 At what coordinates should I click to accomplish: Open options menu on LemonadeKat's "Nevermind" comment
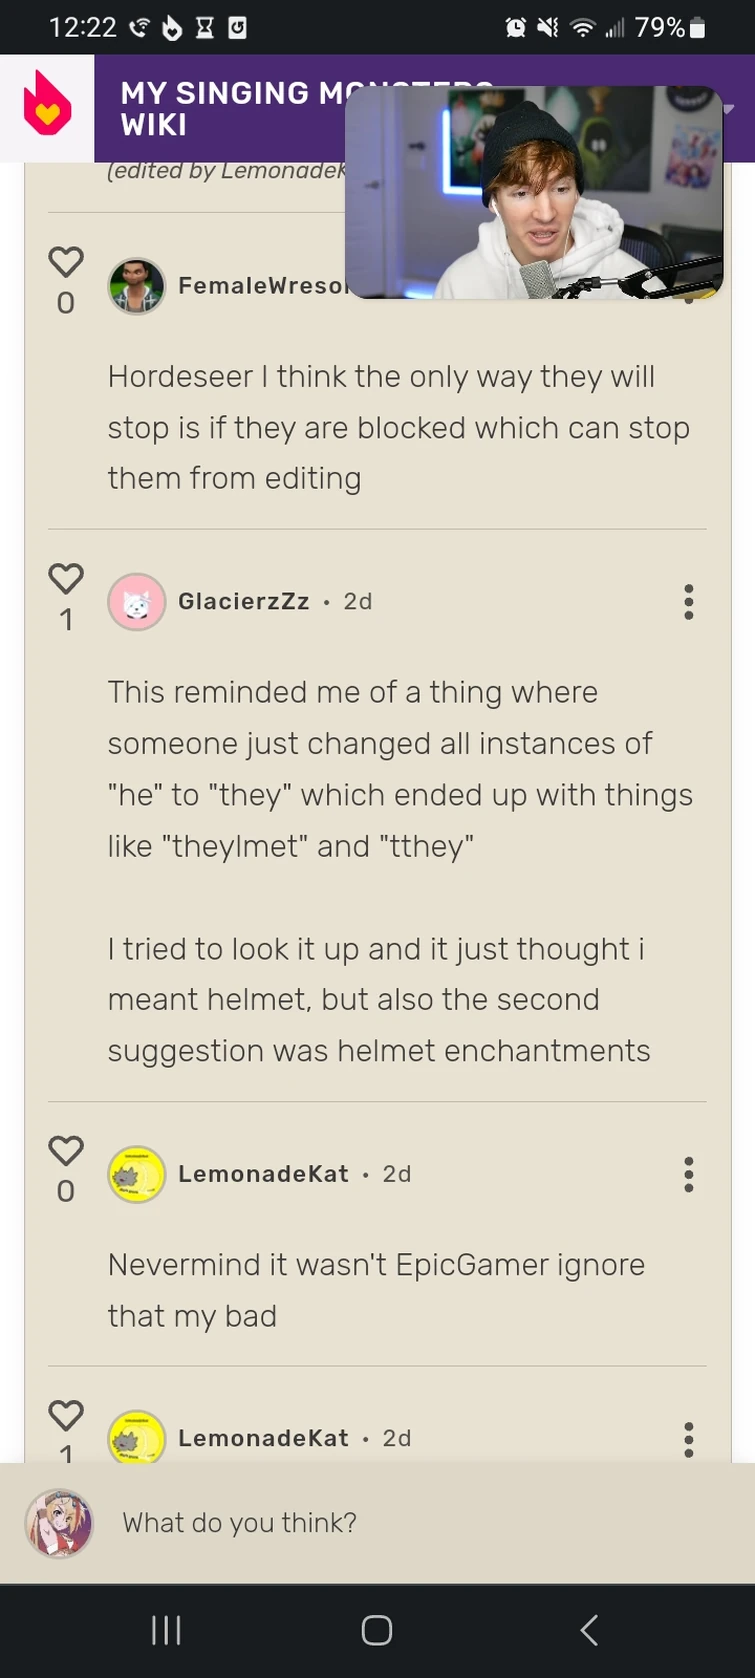tap(688, 1175)
